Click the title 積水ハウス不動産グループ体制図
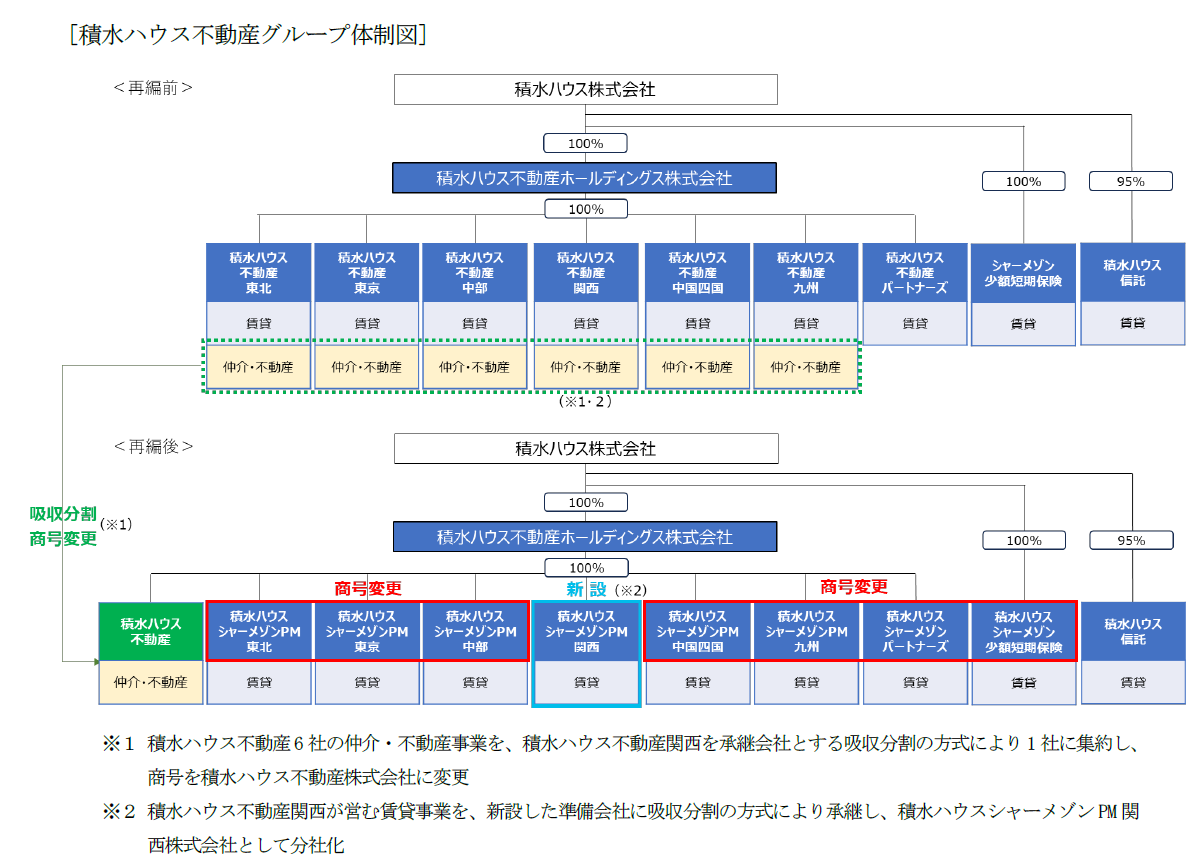The height and width of the screenshot is (866, 1197). pyautogui.click(x=247, y=34)
